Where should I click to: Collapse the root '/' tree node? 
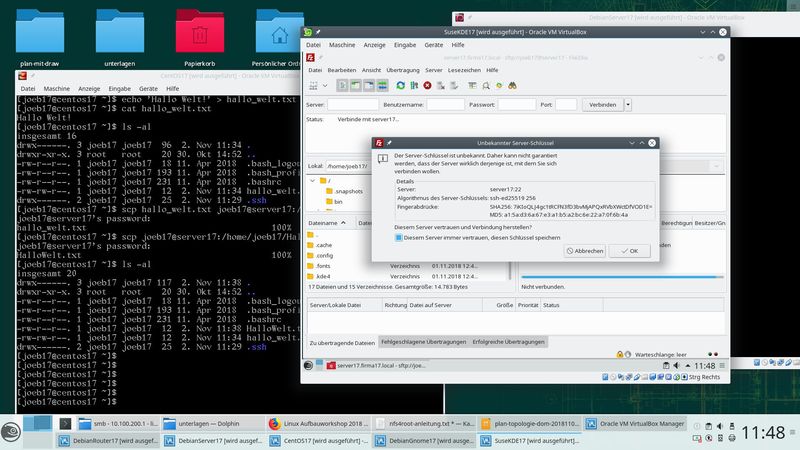(313, 181)
